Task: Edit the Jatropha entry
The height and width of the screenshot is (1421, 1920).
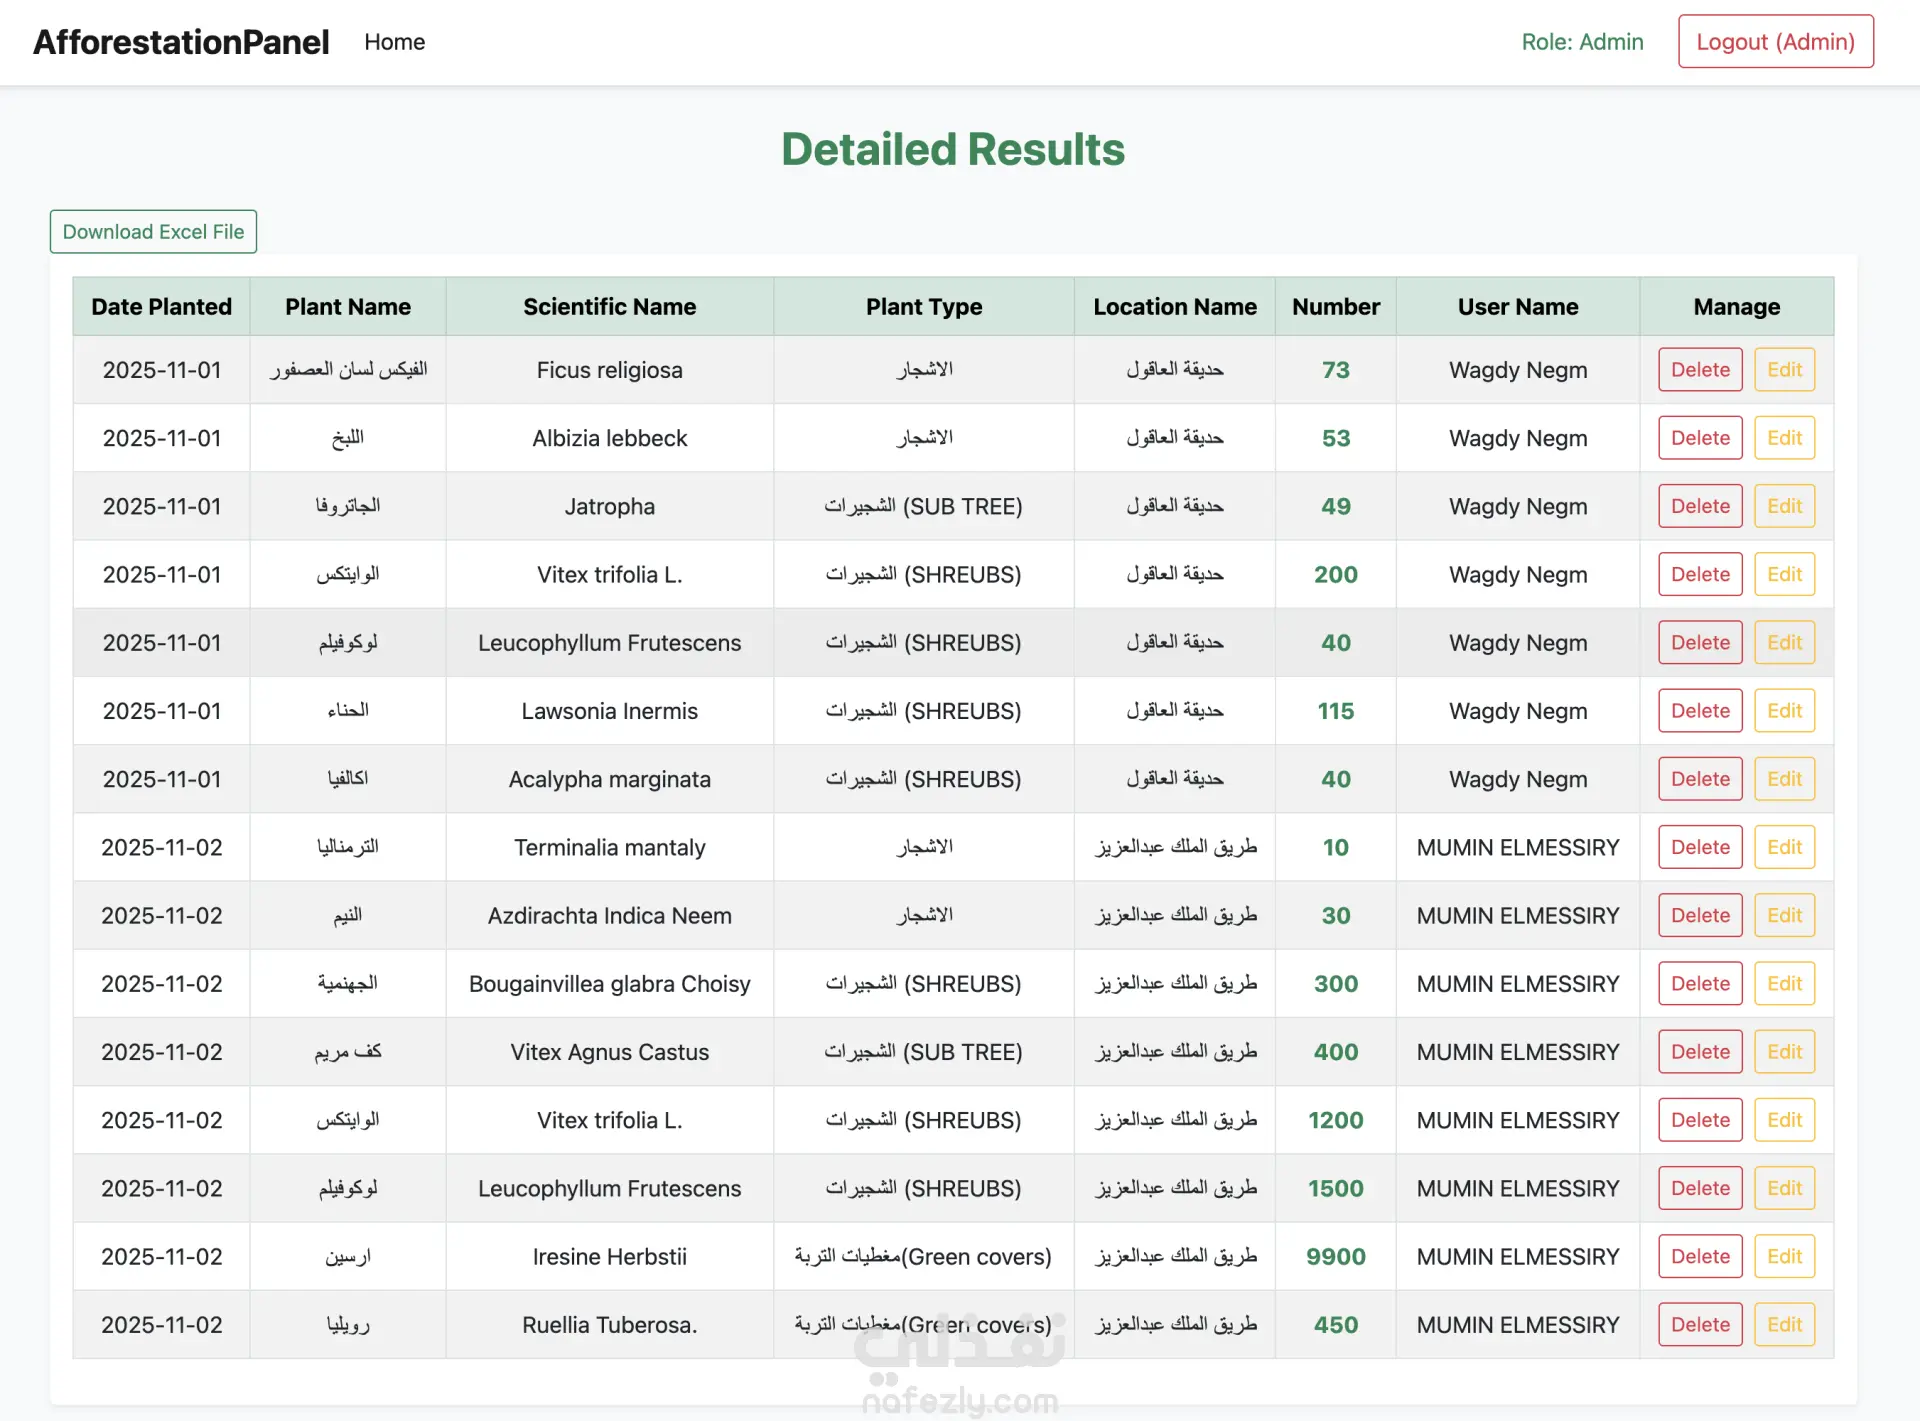Action: pos(1783,506)
